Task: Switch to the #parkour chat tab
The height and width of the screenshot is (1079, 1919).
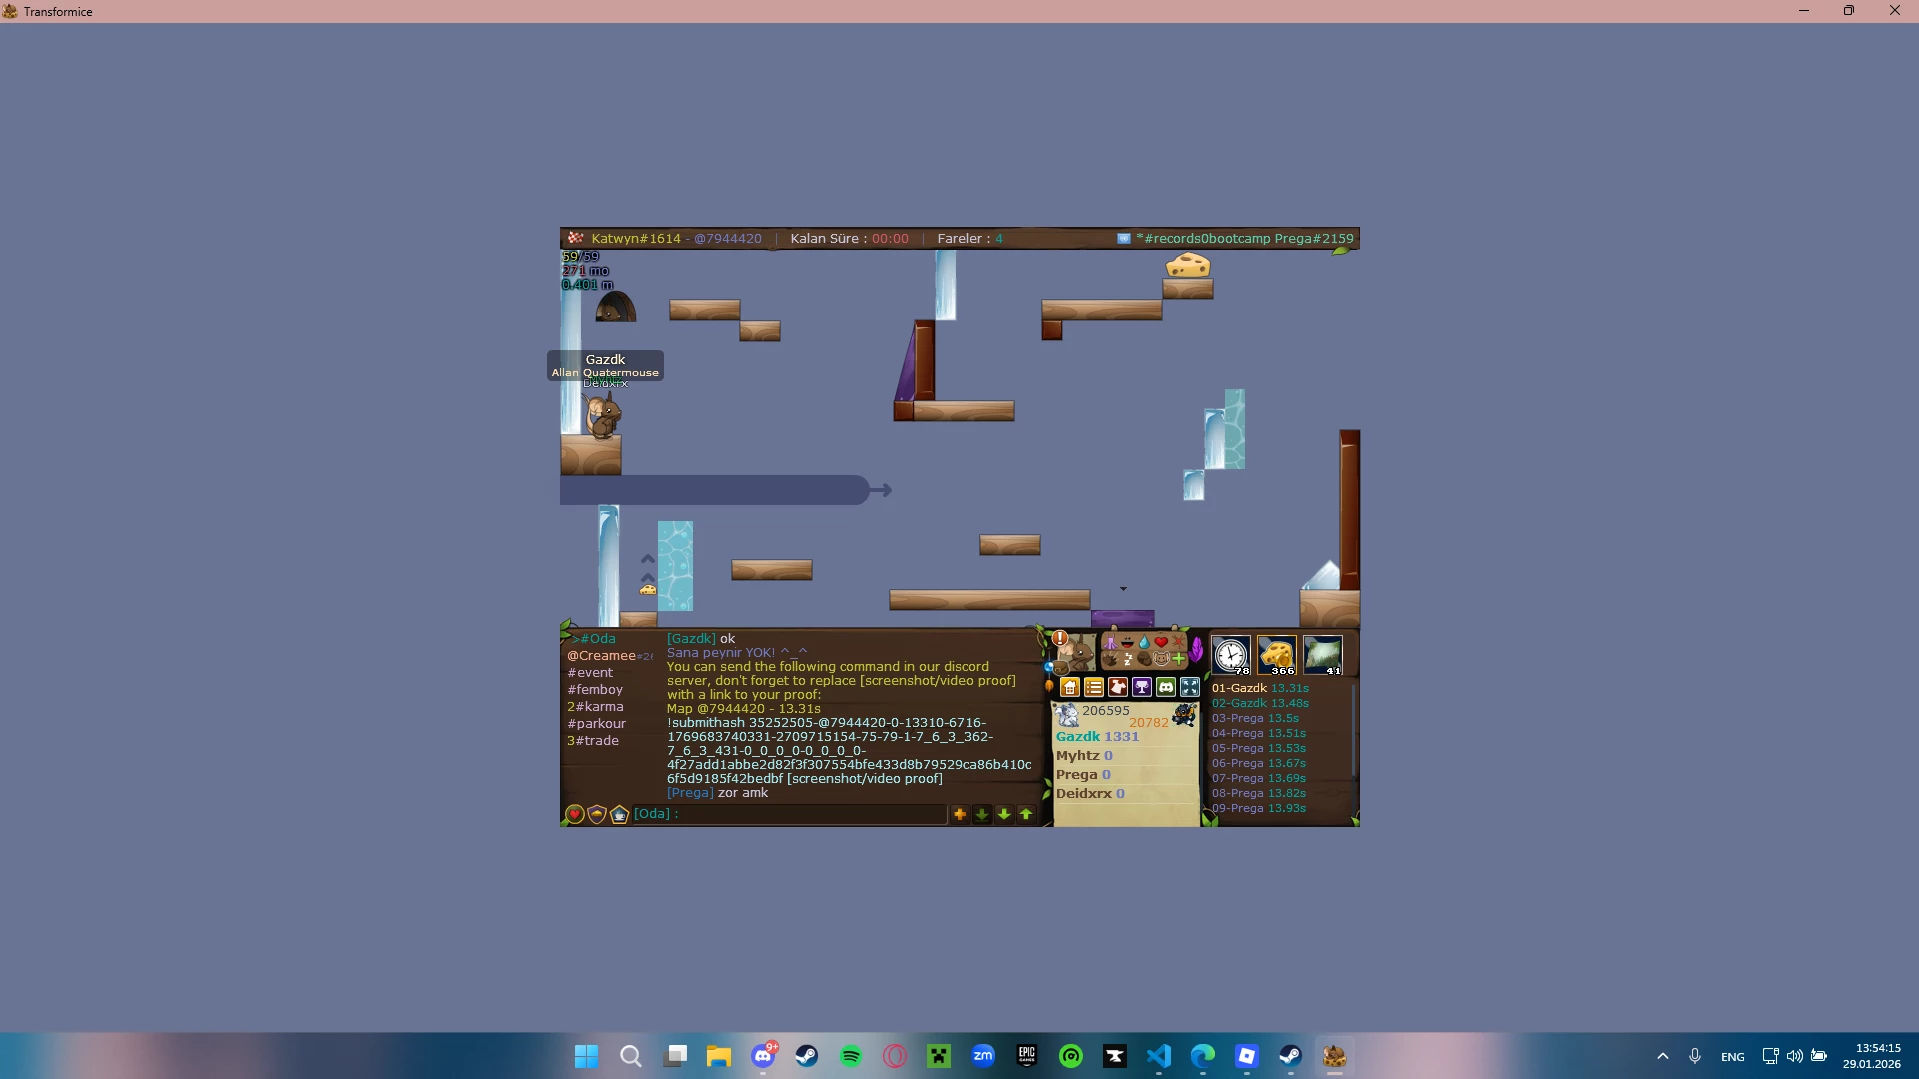Action: coord(596,723)
